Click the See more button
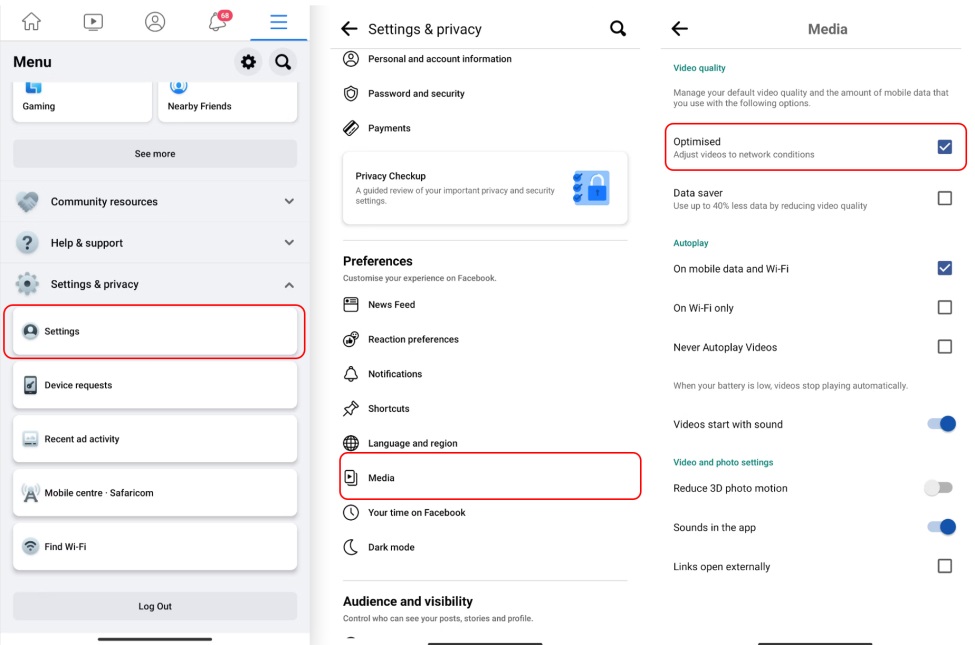The image size is (975, 645). tap(155, 154)
